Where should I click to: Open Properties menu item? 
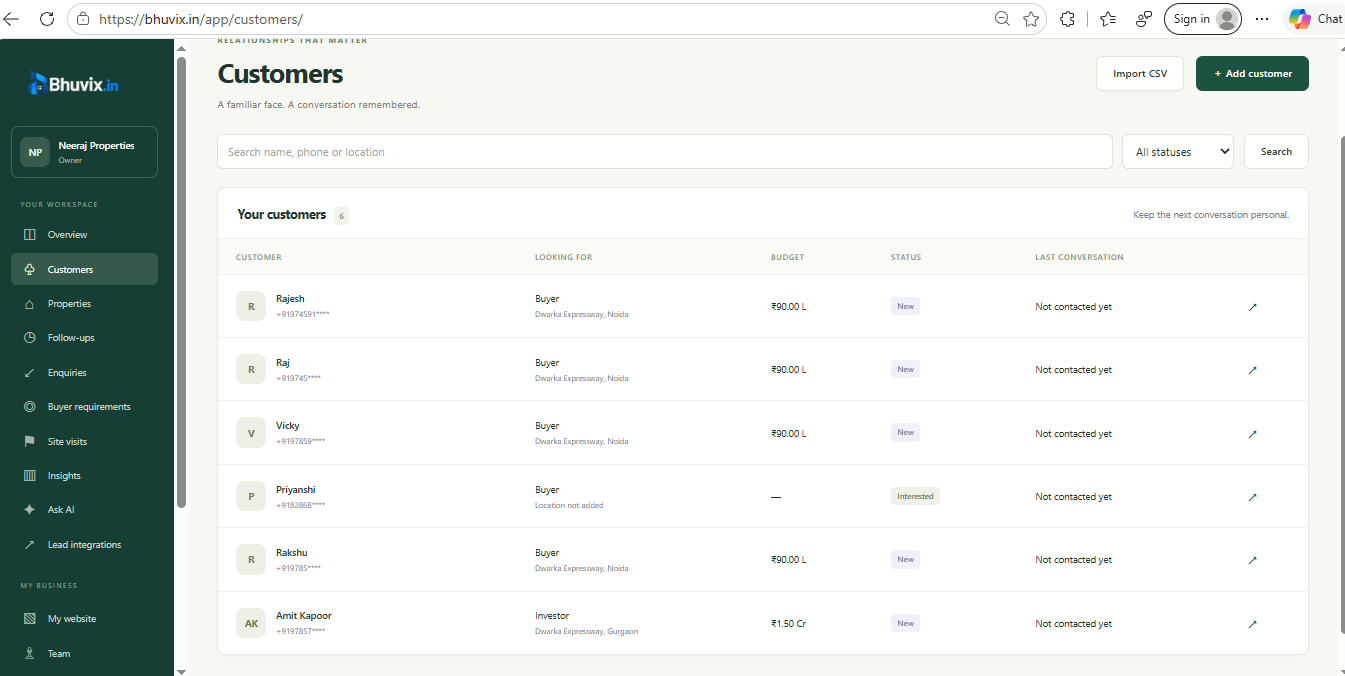click(x=84, y=304)
